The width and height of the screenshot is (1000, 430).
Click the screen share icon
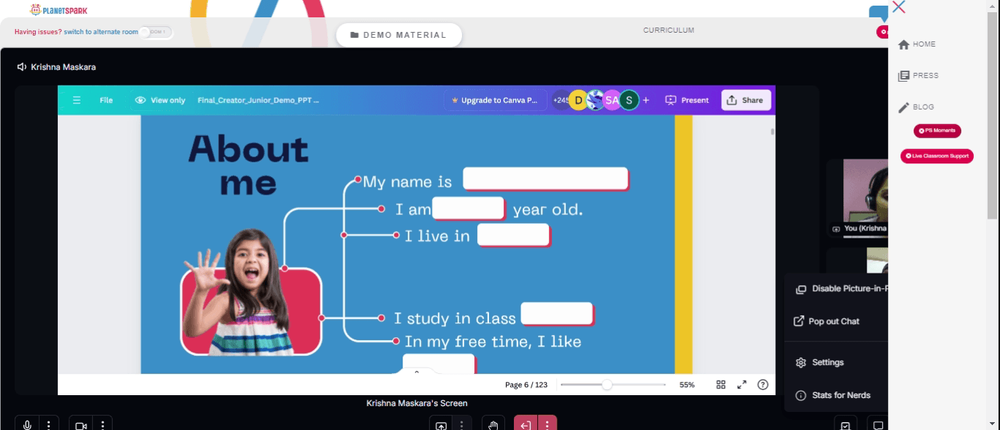coord(441,424)
